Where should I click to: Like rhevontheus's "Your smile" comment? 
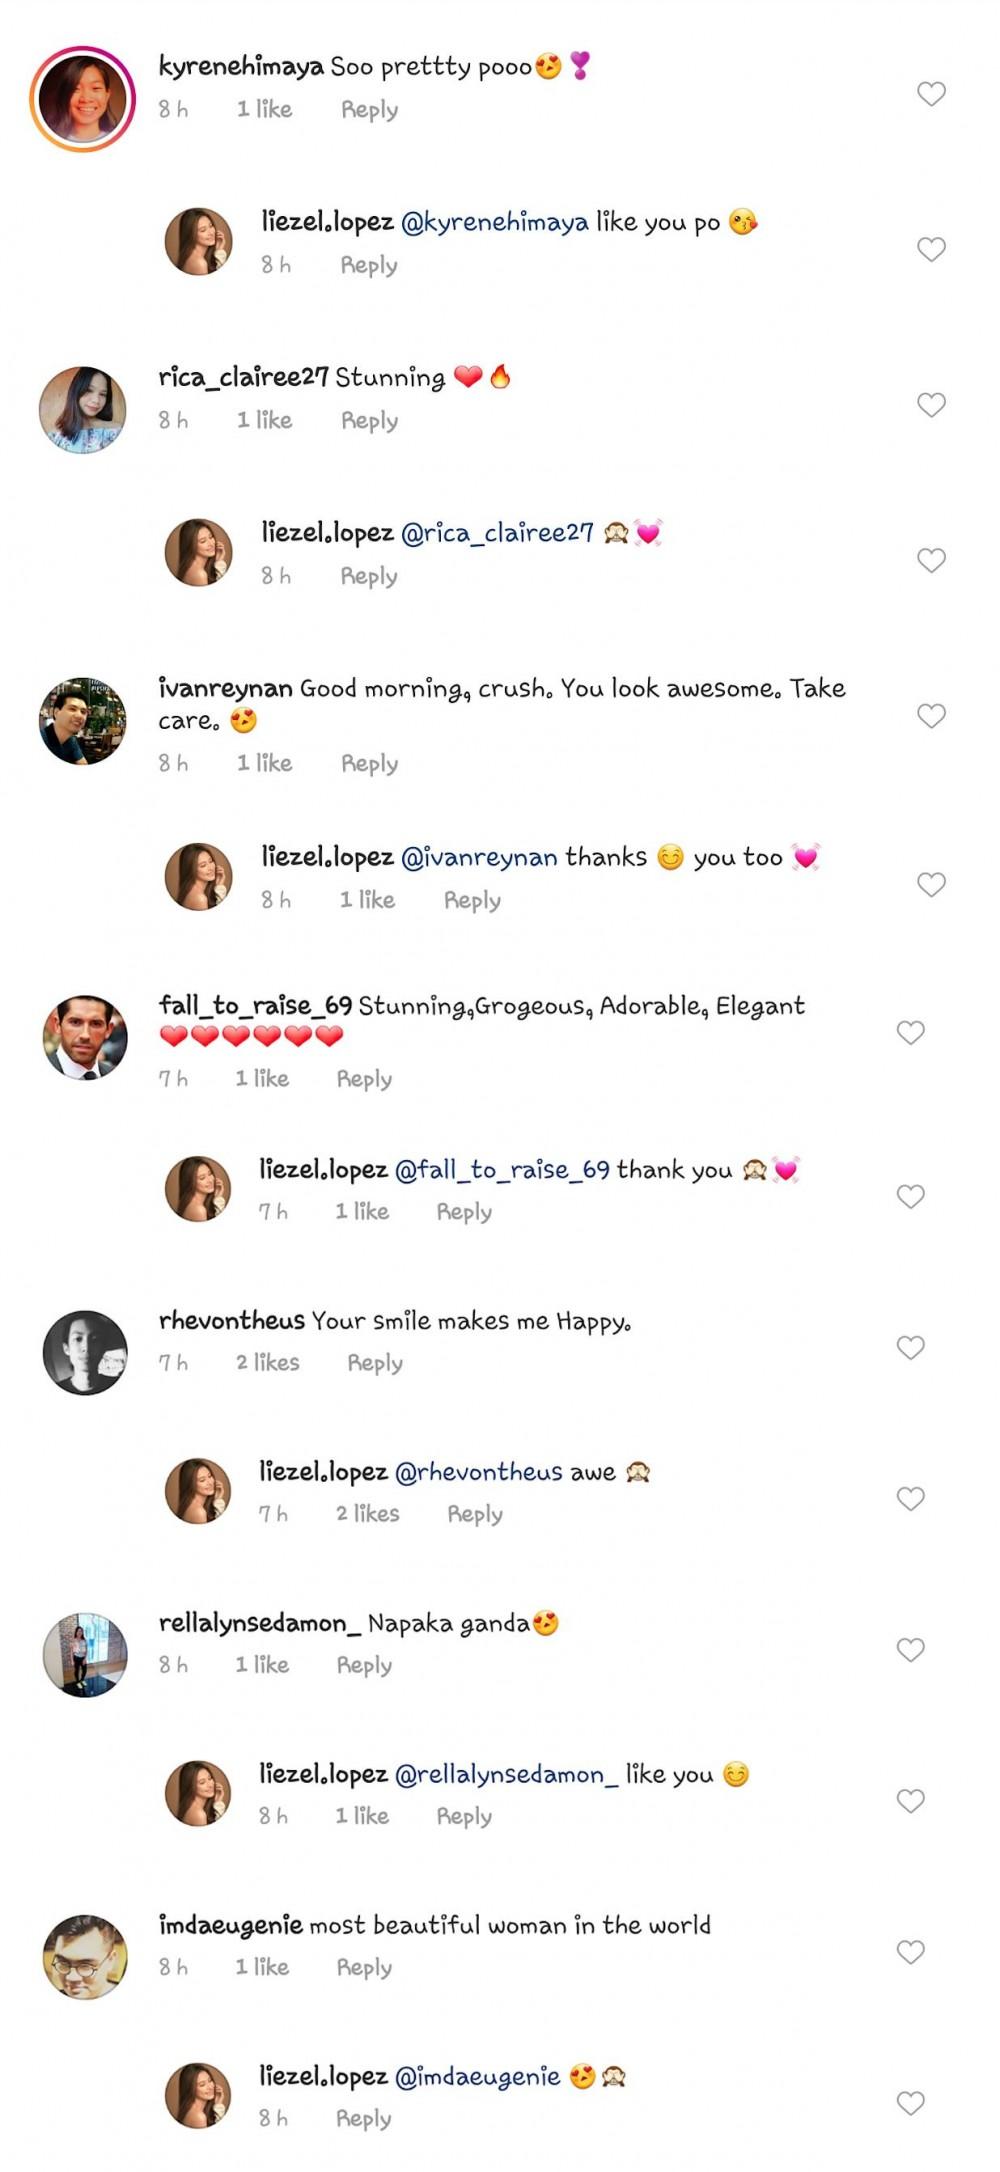tap(910, 1348)
